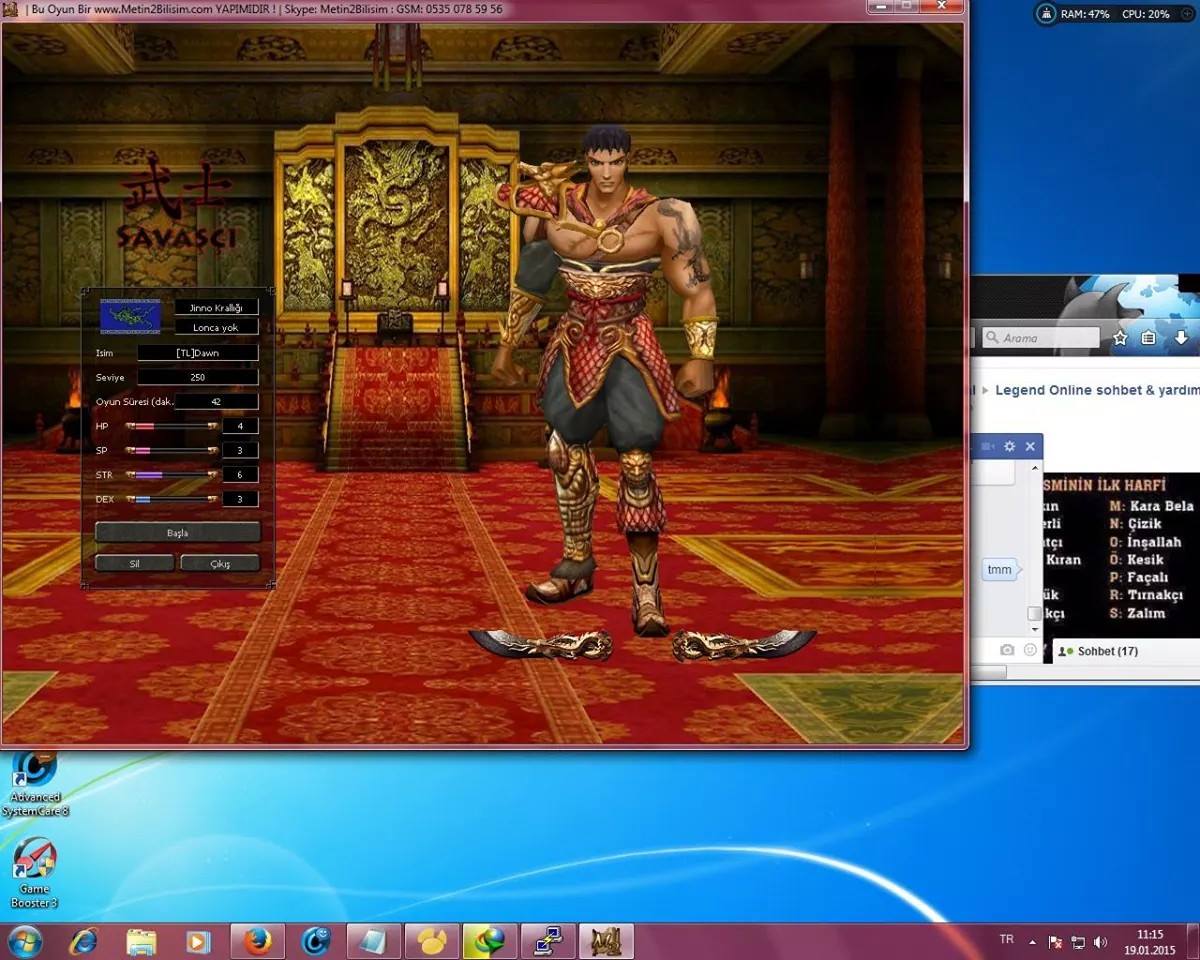
Task: Click the HP value box showing 4
Action: pos(240,426)
